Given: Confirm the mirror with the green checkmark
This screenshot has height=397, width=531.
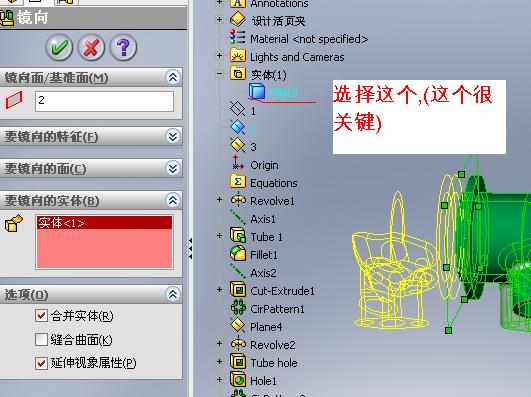Looking at the screenshot, I should click(x=59, y=47).
